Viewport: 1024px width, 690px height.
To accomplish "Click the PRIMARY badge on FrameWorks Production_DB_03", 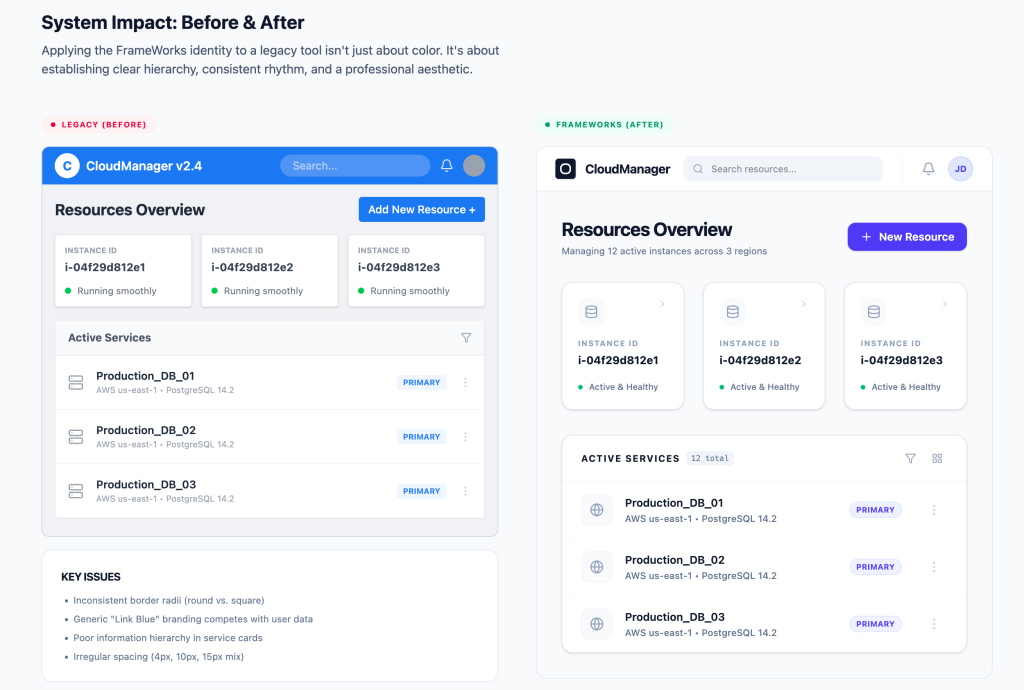I will 875,624.
